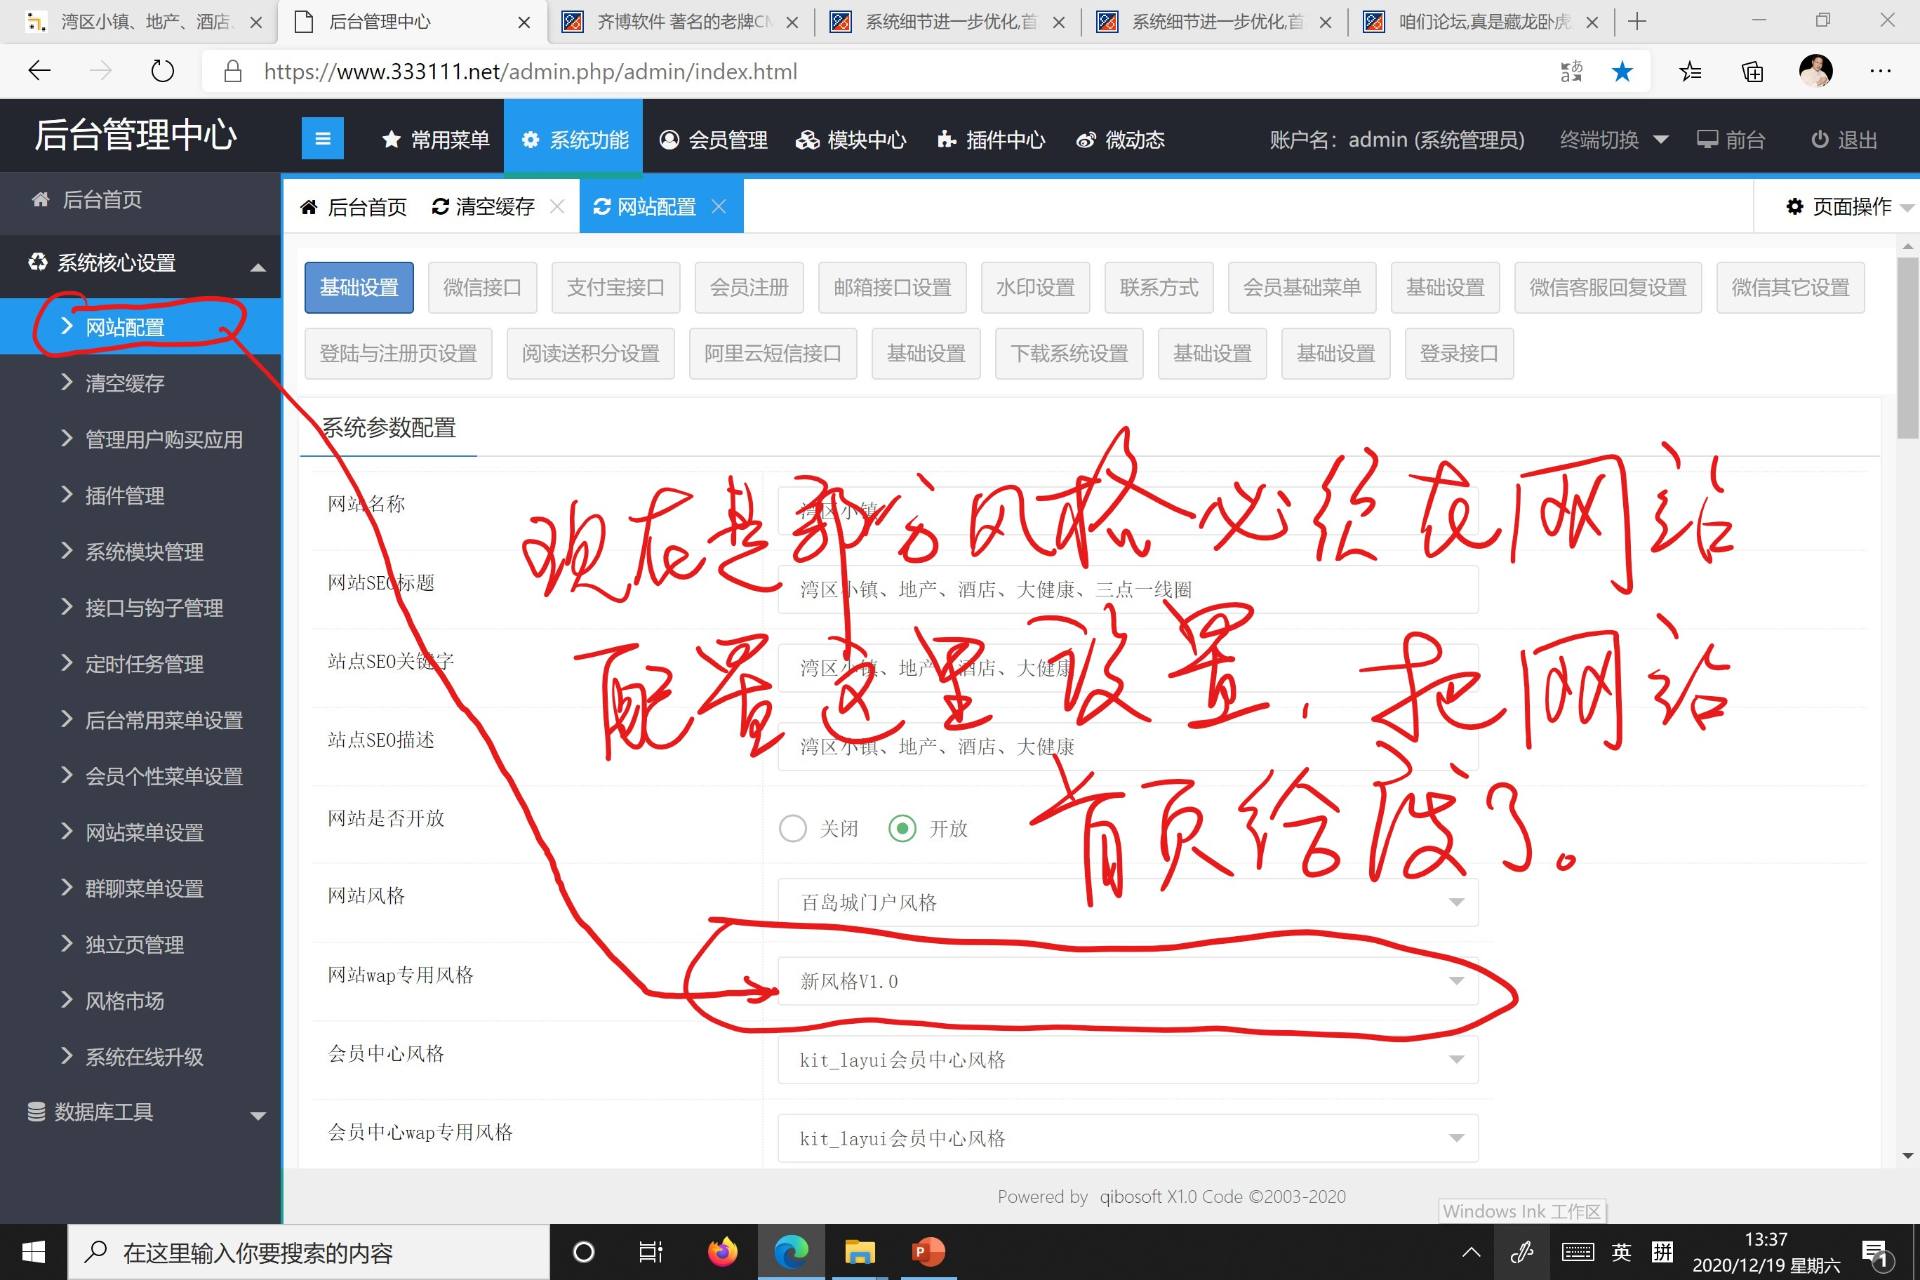Open 风格市场 in the sidebar
Screen dimensions: 1920x1280
(125, 1001)
